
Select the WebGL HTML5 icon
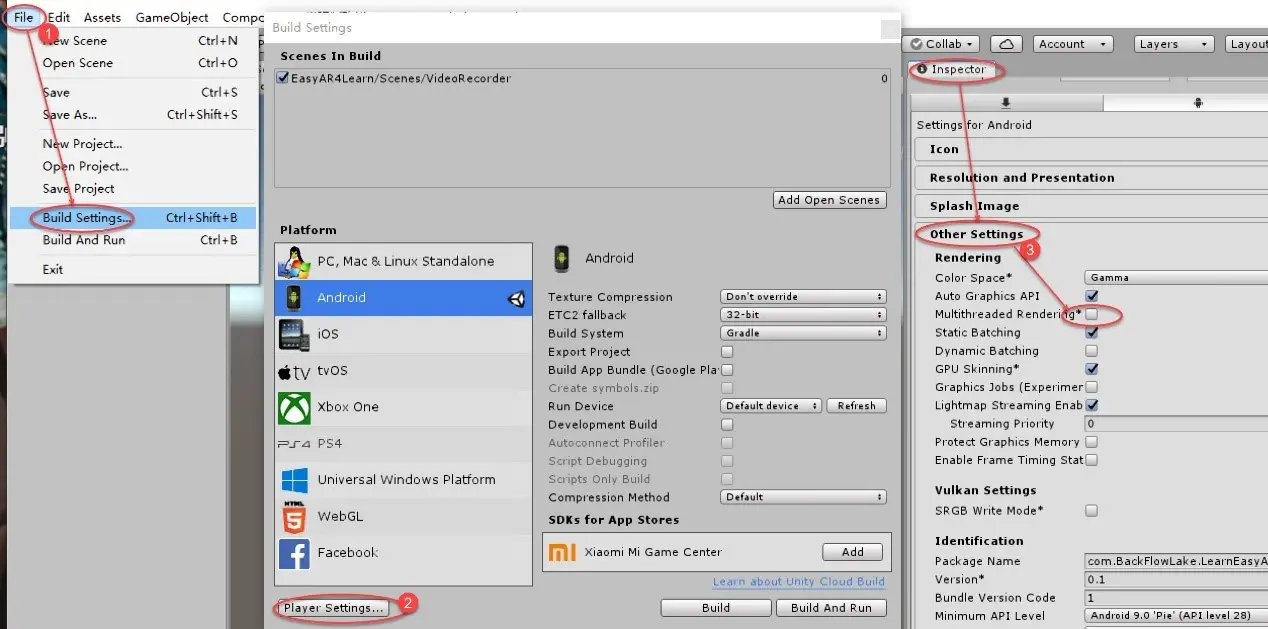(x=294, y=516)
